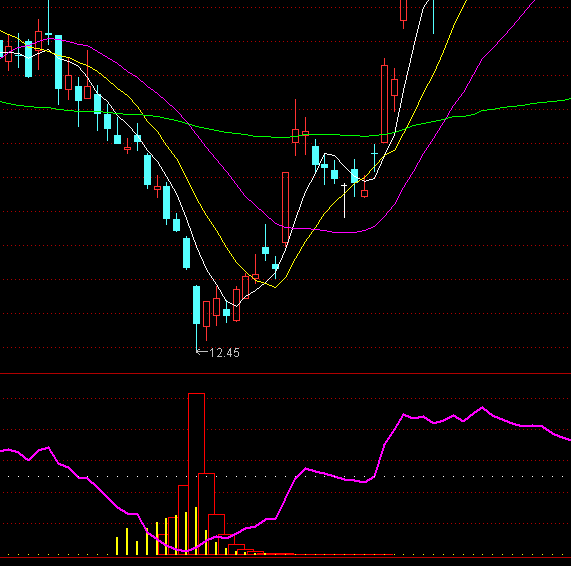Select the white doji candlestick
The image size is (571, 566).
click(344, 201)
